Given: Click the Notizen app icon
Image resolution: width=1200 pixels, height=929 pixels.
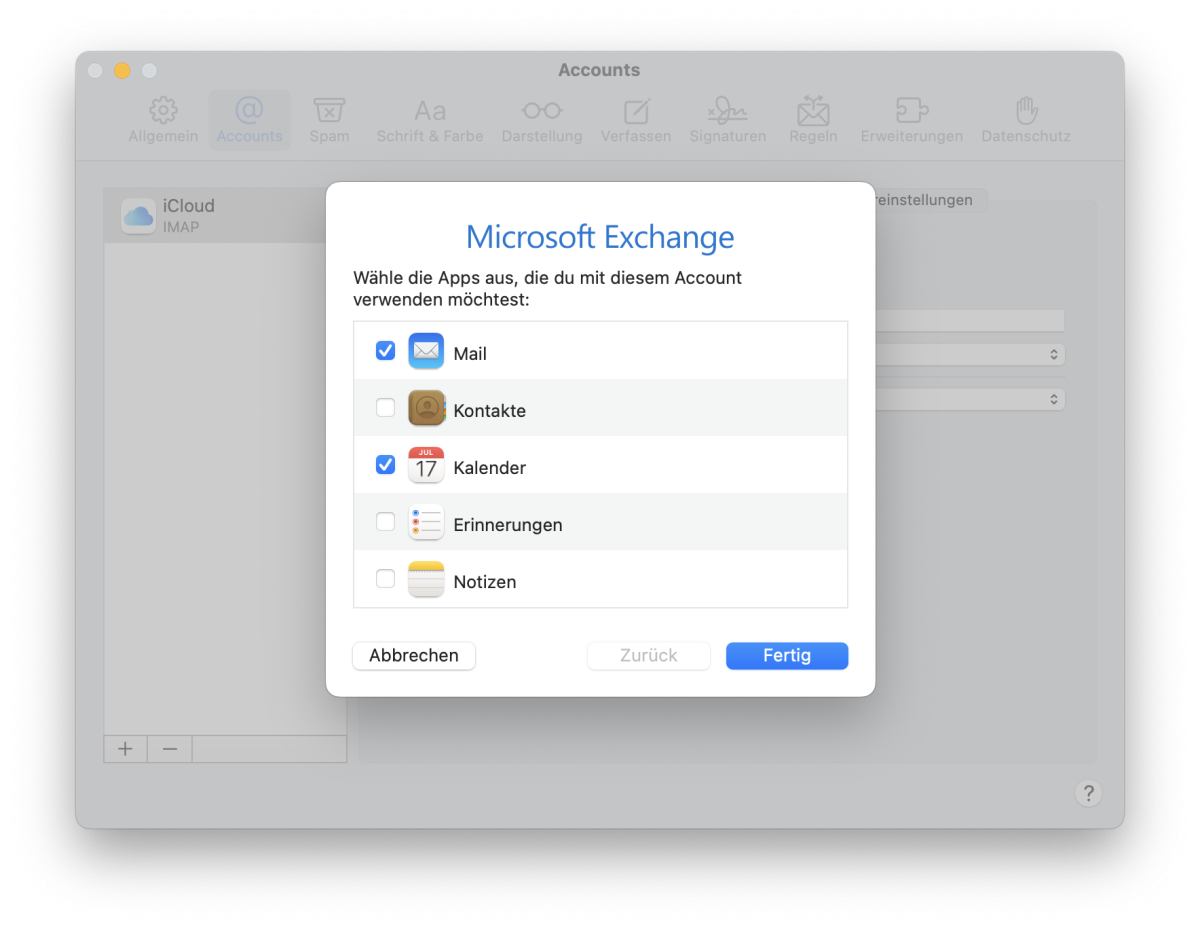Looking at the screenshot, I should coord(426,579).
